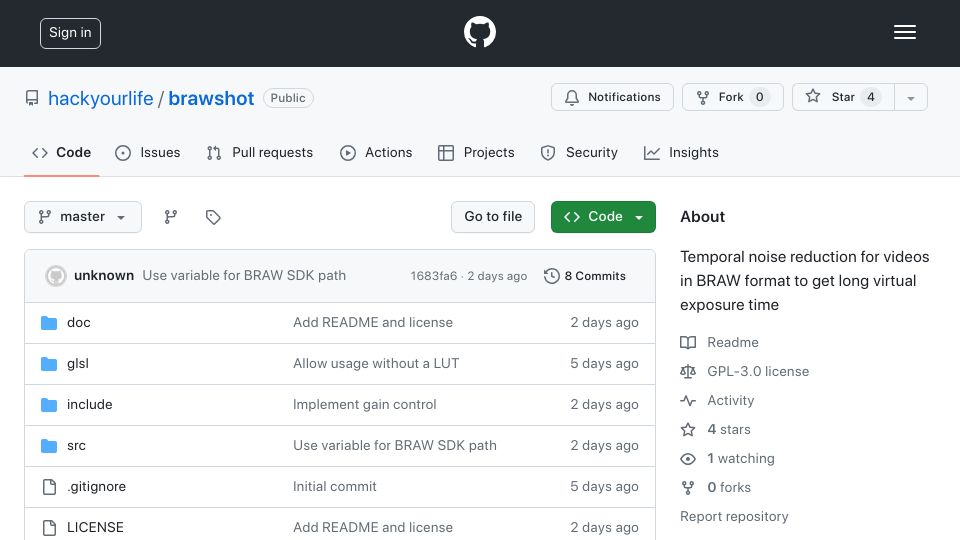Viewport: 960px width, 540px height.
Task: Open the LICENSE file
Action: pyautogui.click(x=95, y=527)
